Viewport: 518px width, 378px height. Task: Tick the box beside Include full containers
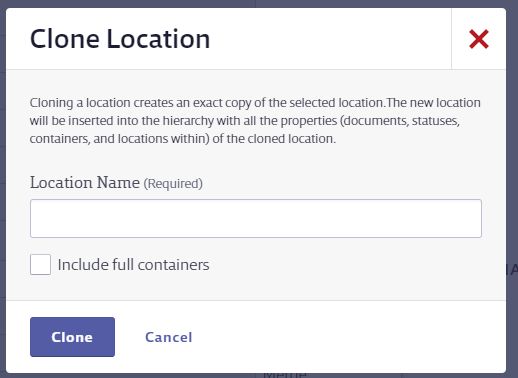(x=40, y=264)
